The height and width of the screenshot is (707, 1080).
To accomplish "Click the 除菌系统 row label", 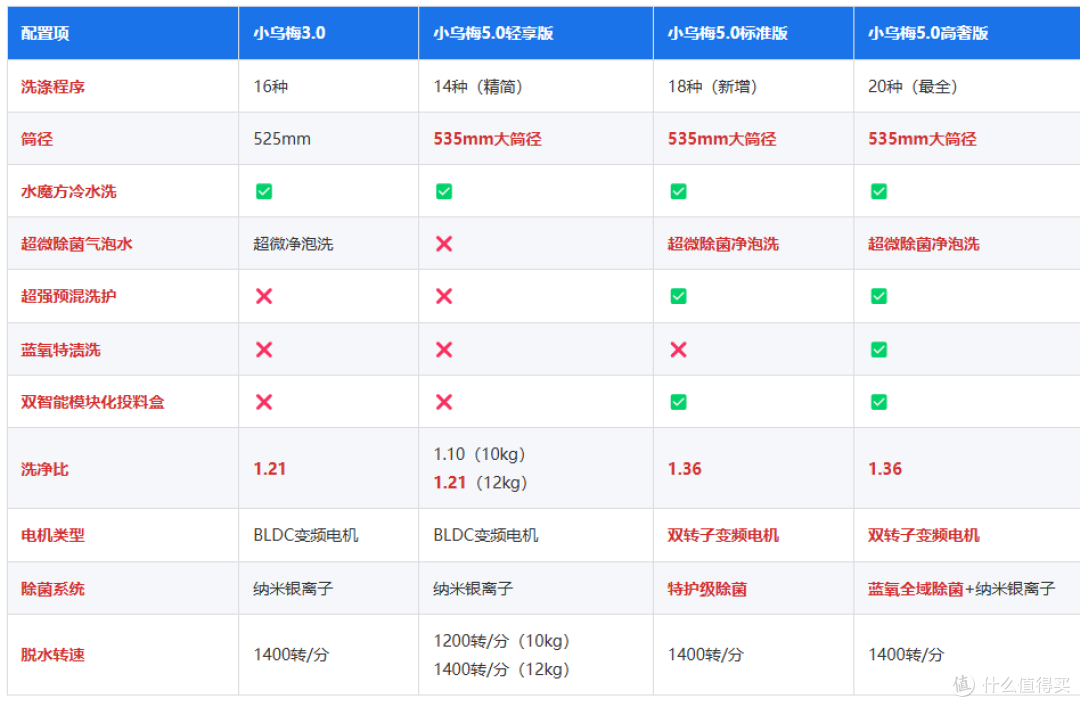I will [52, 589].
